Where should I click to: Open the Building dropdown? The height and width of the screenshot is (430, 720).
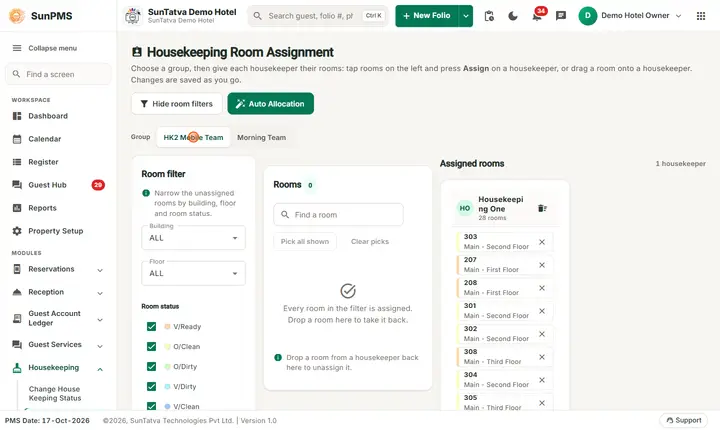point(193,238)
